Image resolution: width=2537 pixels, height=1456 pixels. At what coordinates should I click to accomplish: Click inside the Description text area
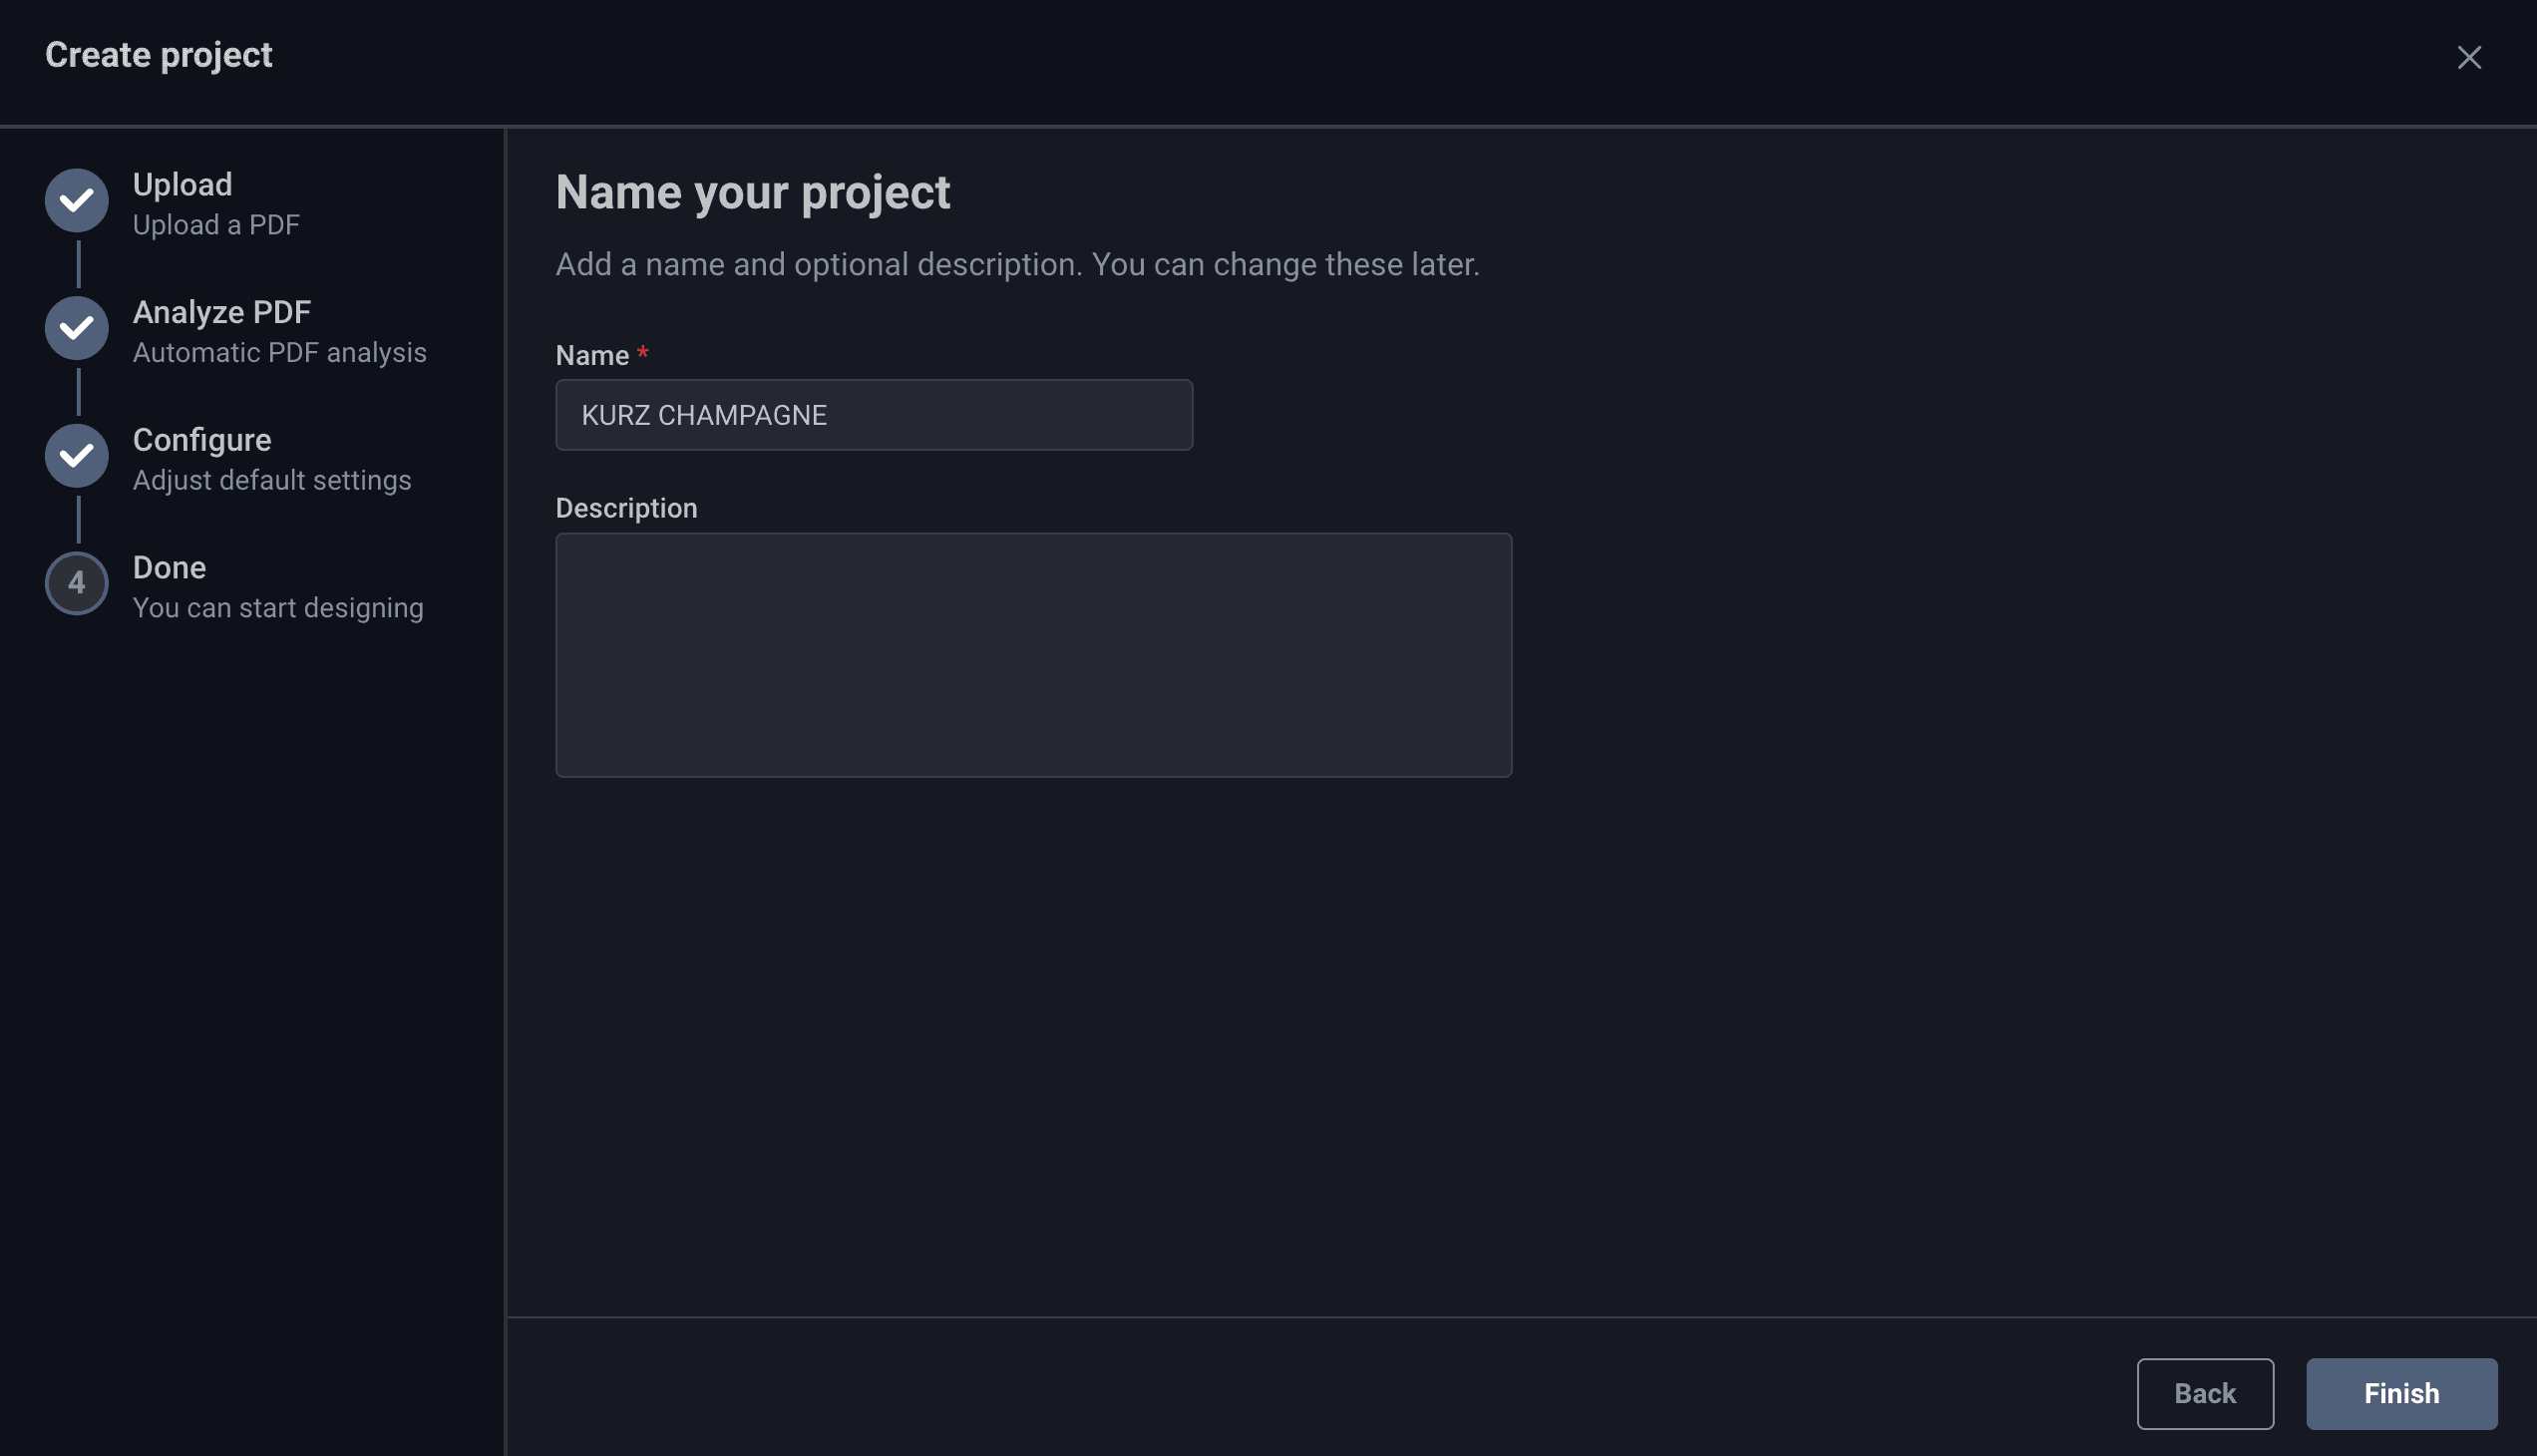click(x=1033, y=655)
